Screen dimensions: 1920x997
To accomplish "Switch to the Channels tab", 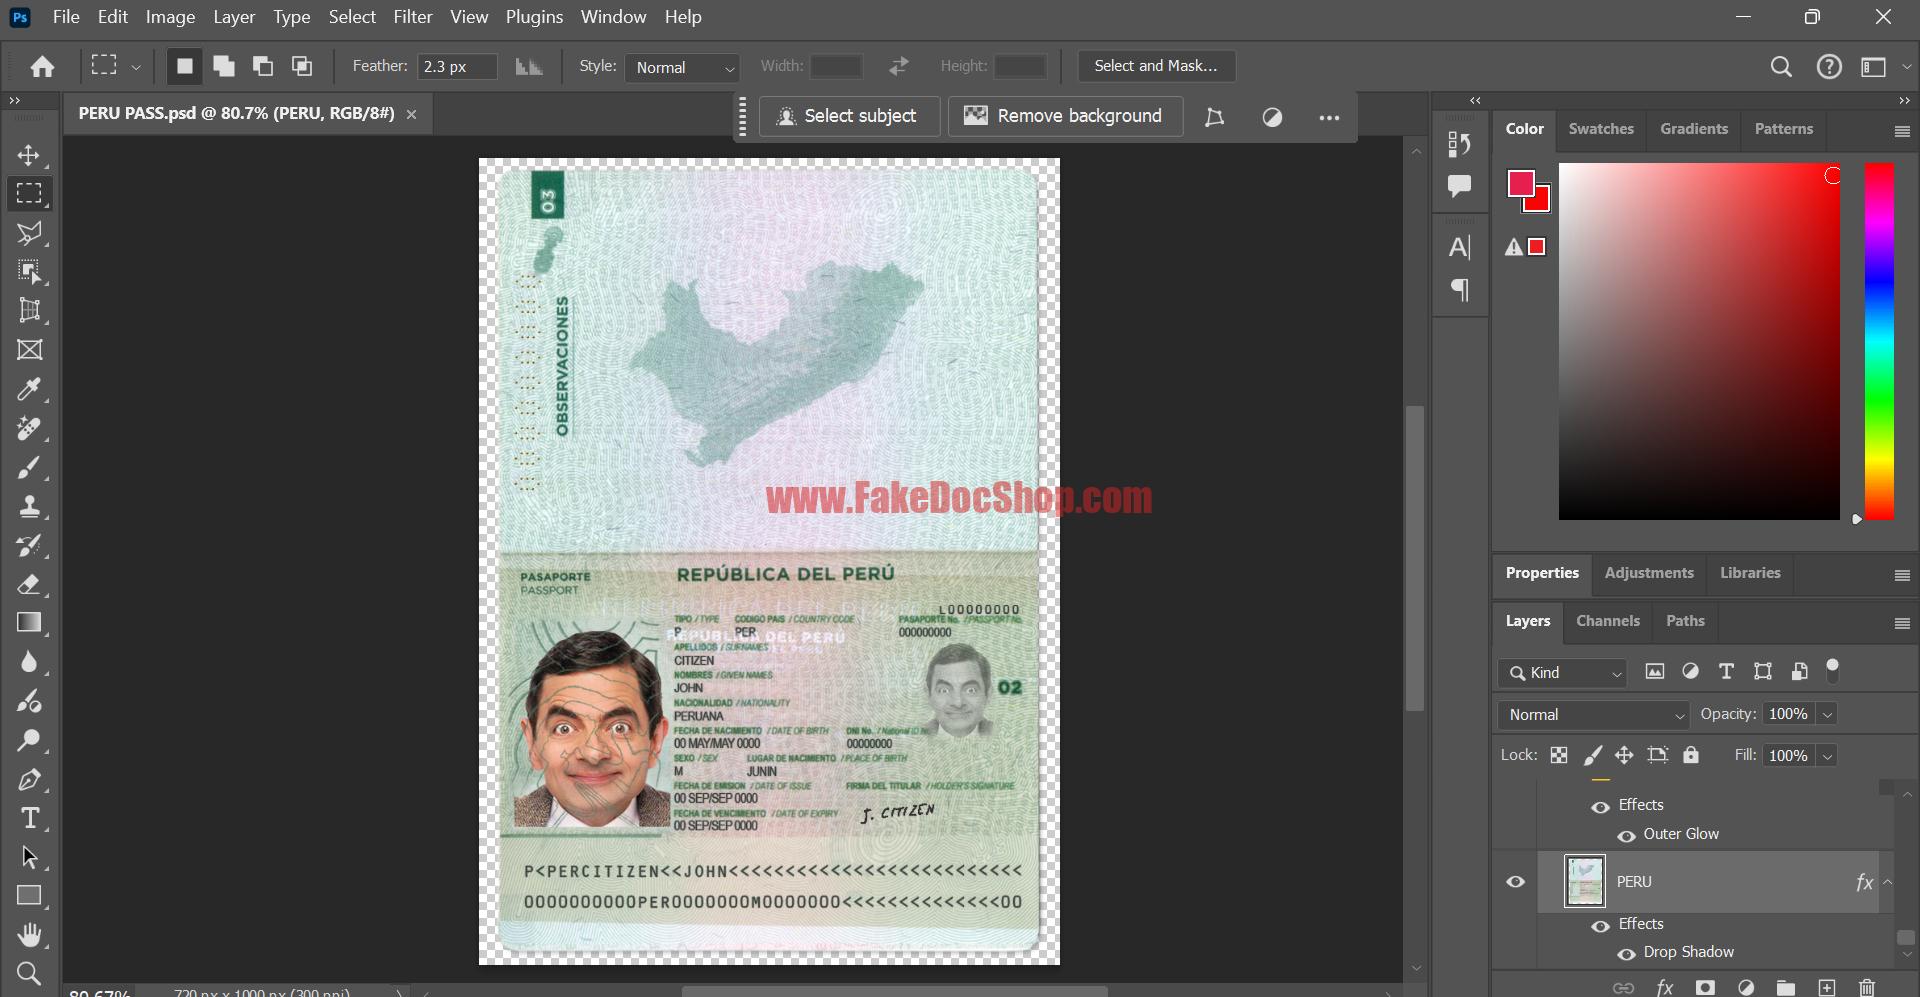I will pos(1608,621).
